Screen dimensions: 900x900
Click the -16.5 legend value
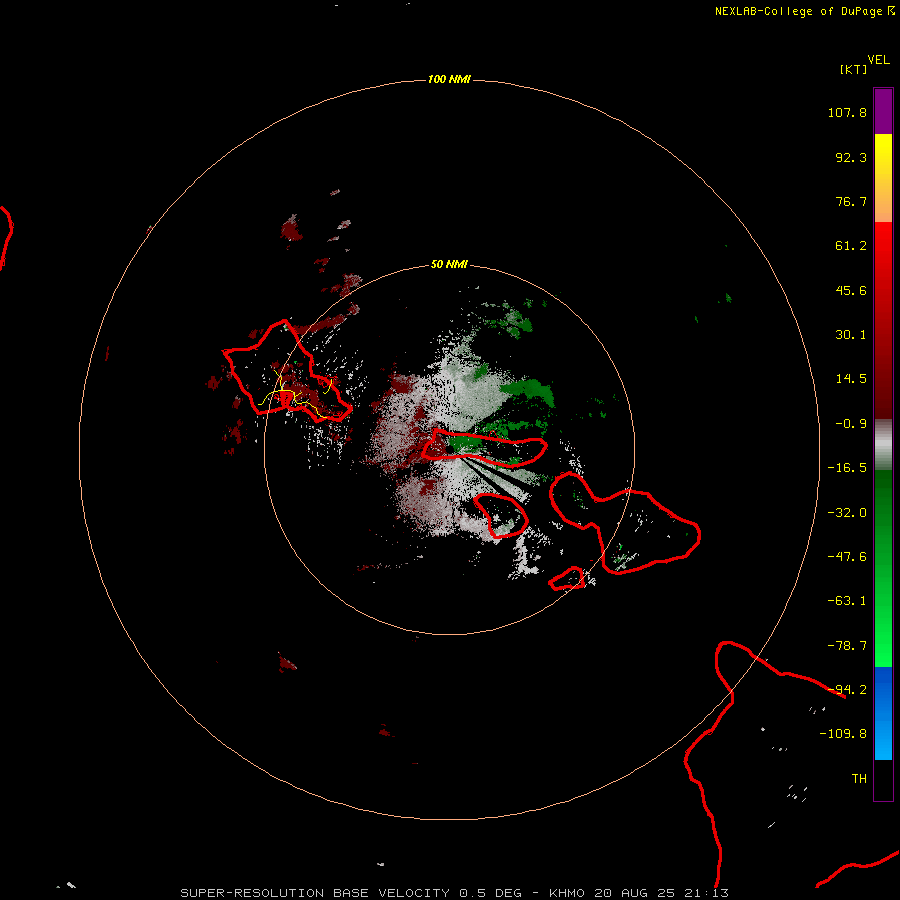[x=847, y=468]
